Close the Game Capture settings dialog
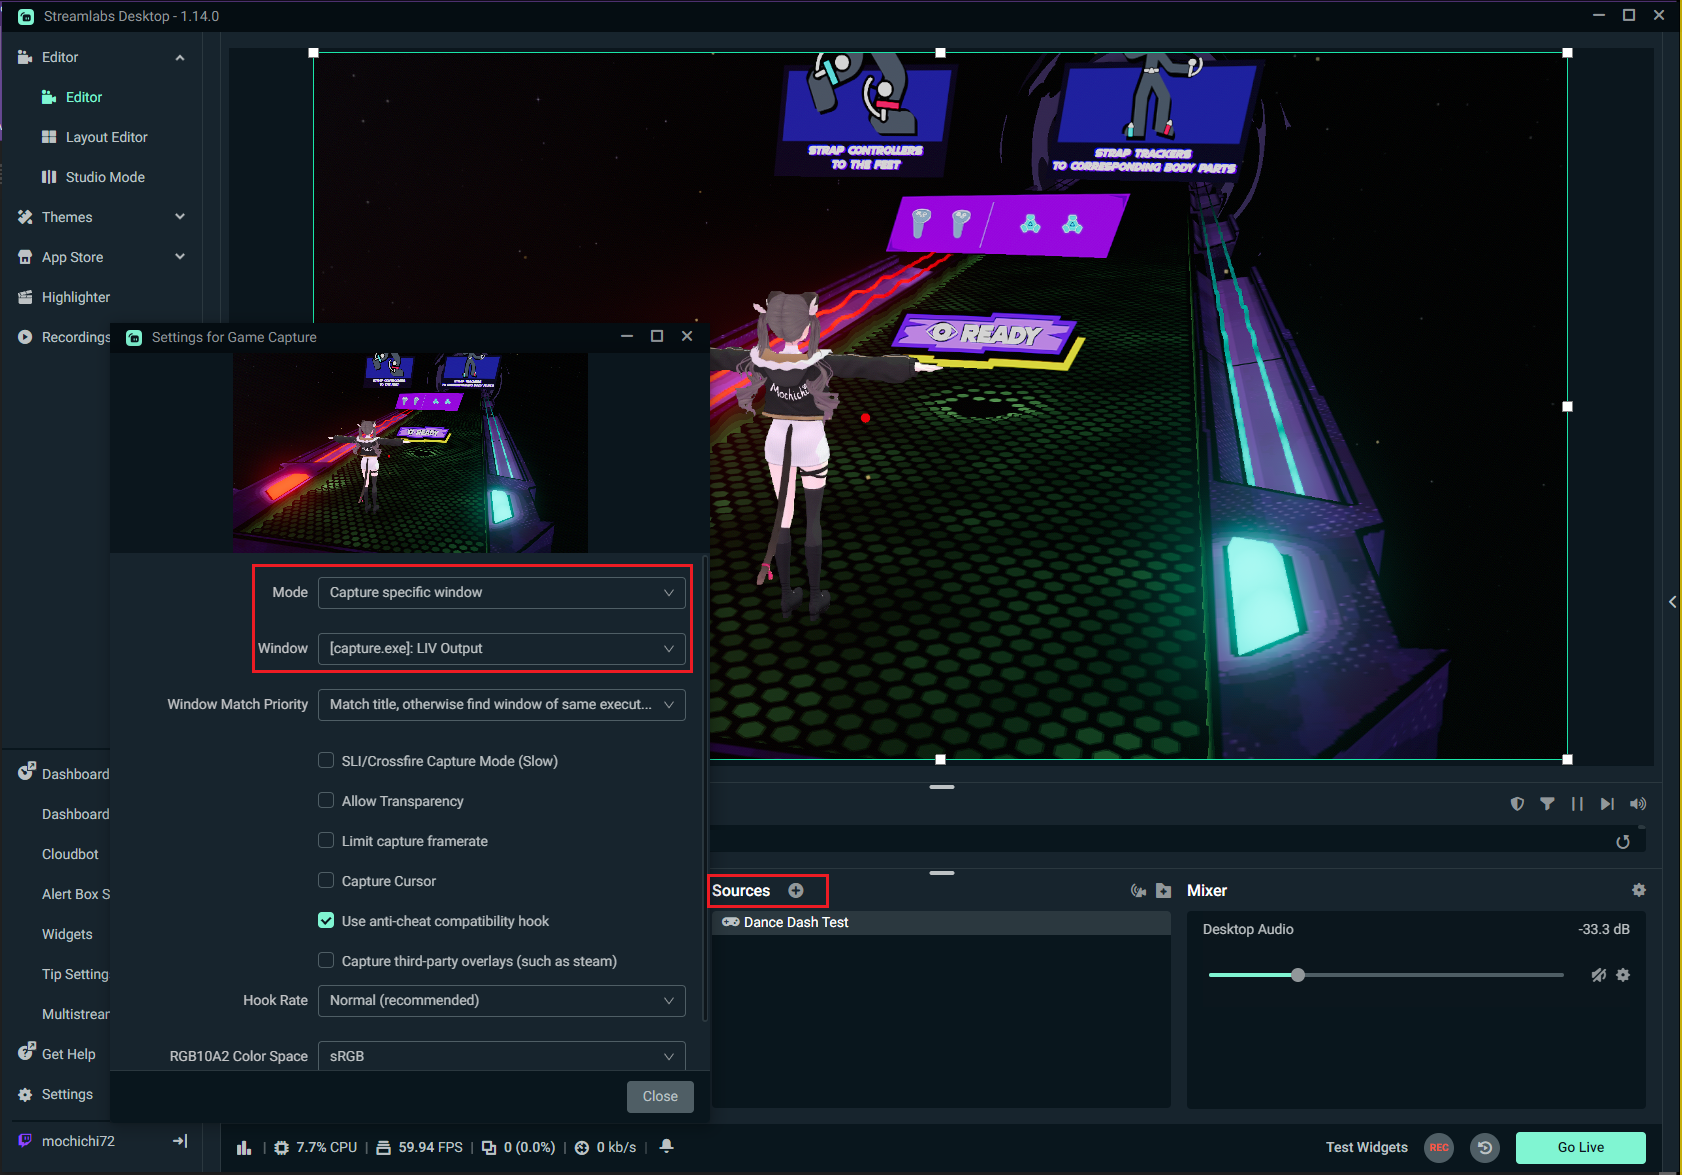1682x1175 pixels. [x=660, y=1096]
